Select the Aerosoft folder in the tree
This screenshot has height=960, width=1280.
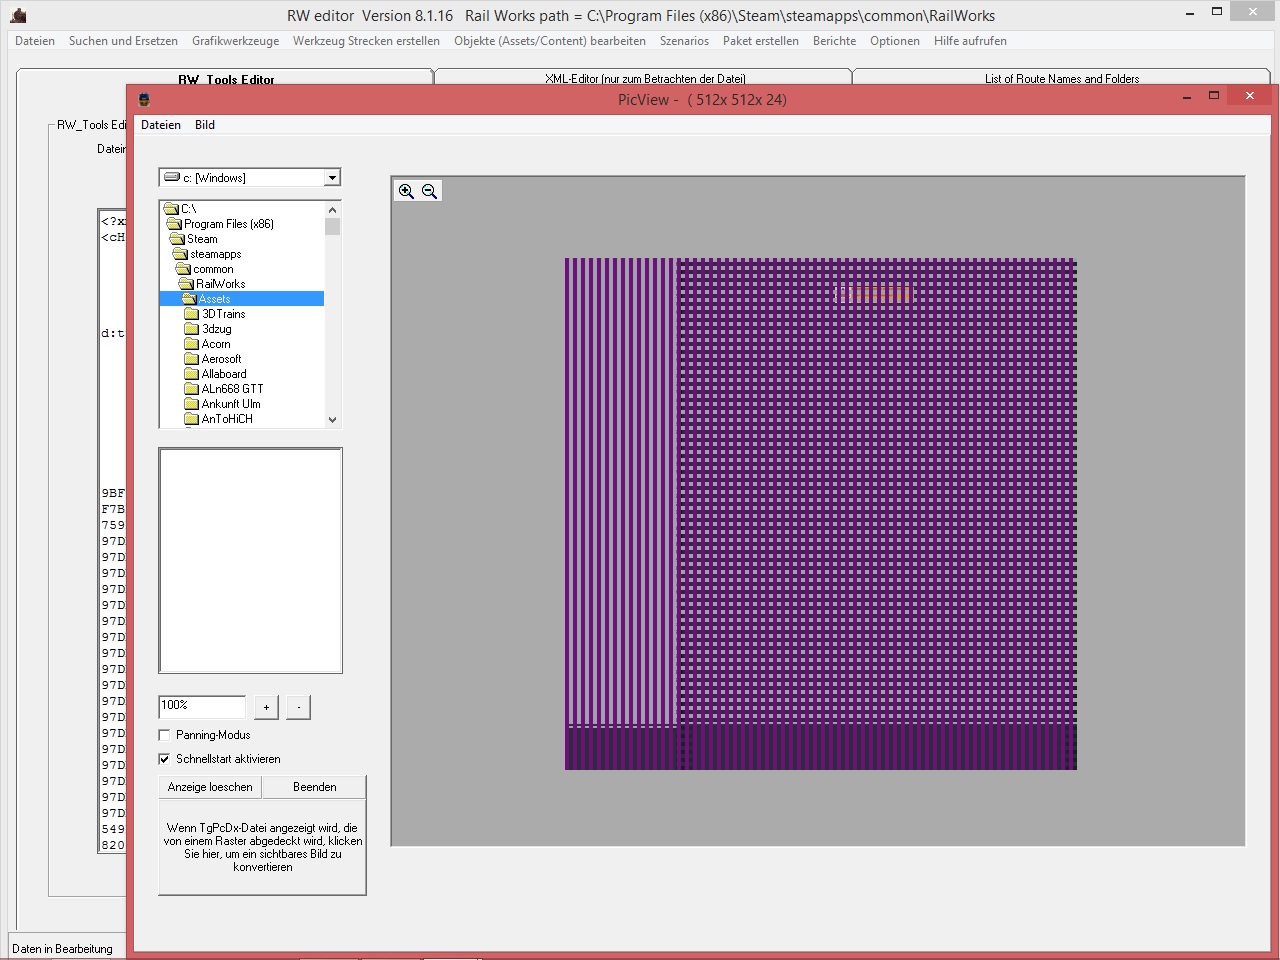click(221, 359)
